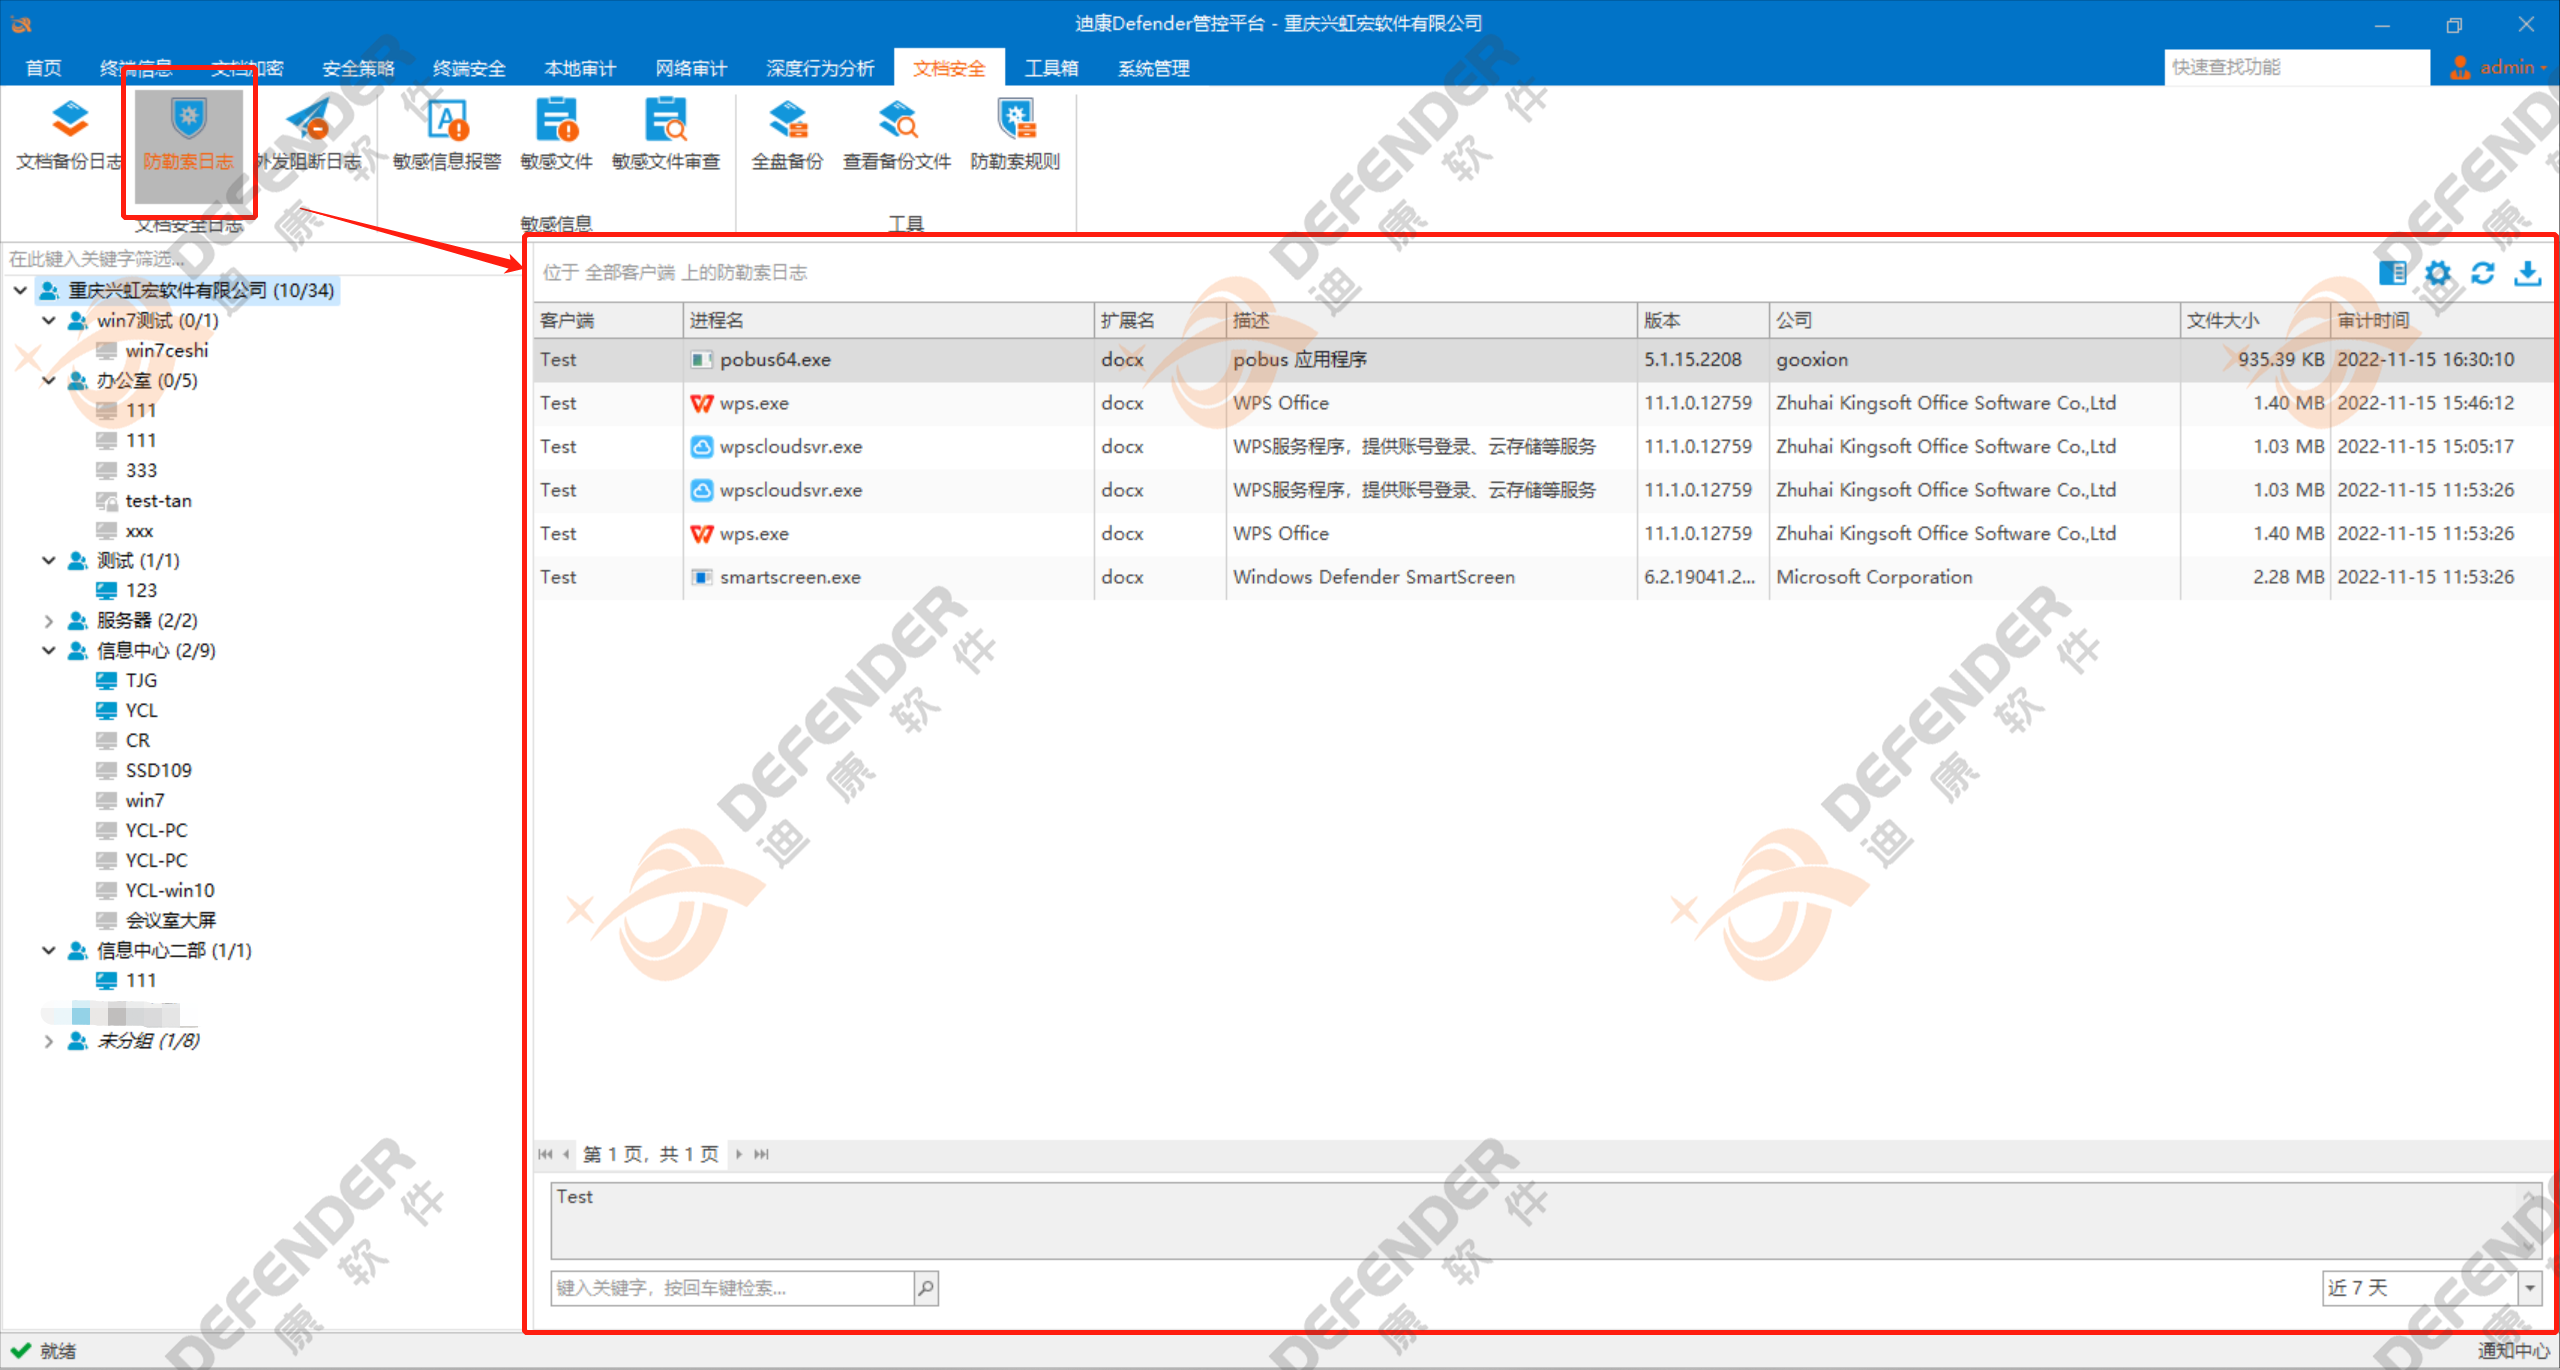Select wpscloudsvr.exe row at 15:05:17
This screenshot has height=1370, width=2560.
pos(1541,447)
